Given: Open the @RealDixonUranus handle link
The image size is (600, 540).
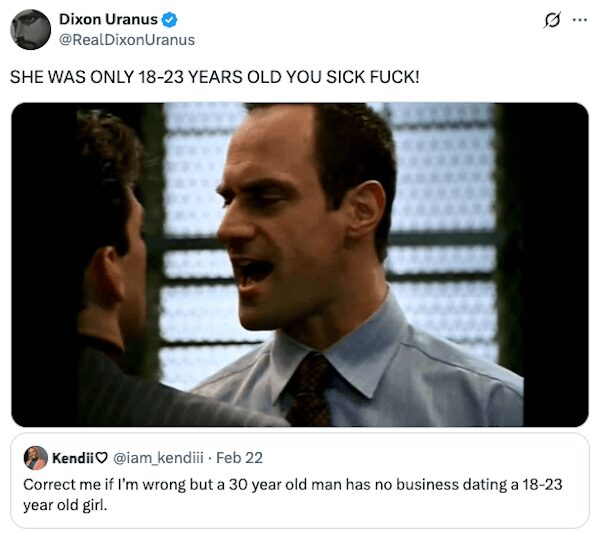Looking at the screenshot, I should click(127, 40).
